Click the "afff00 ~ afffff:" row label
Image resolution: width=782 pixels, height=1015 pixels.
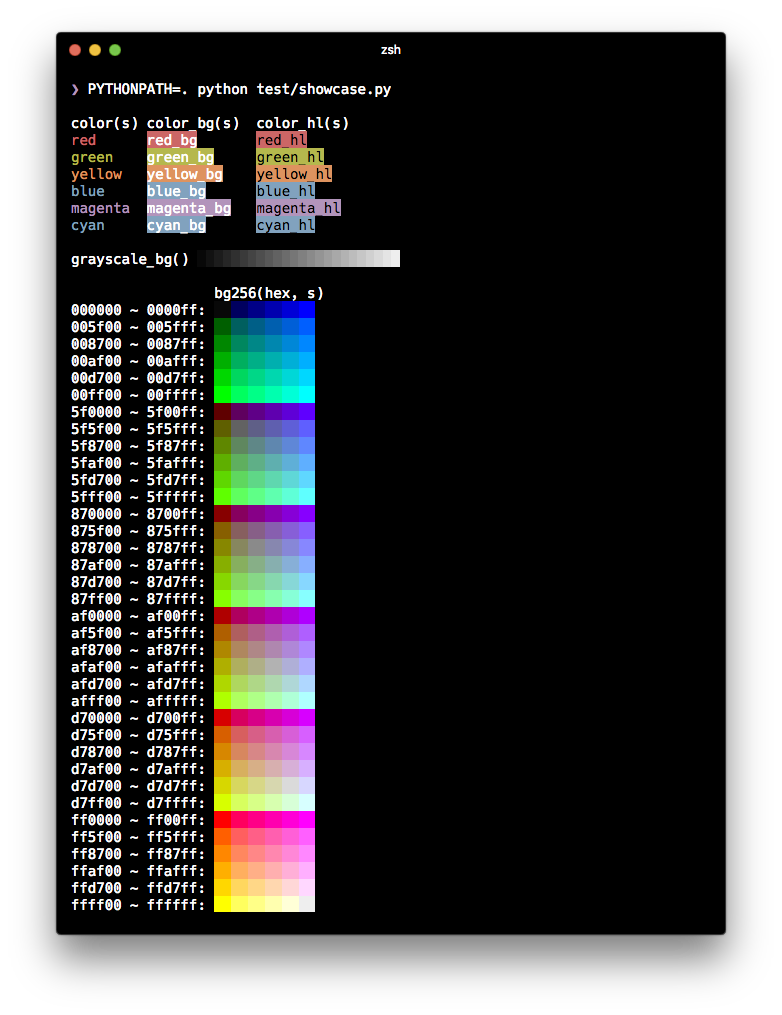click(x=138, y=701)
